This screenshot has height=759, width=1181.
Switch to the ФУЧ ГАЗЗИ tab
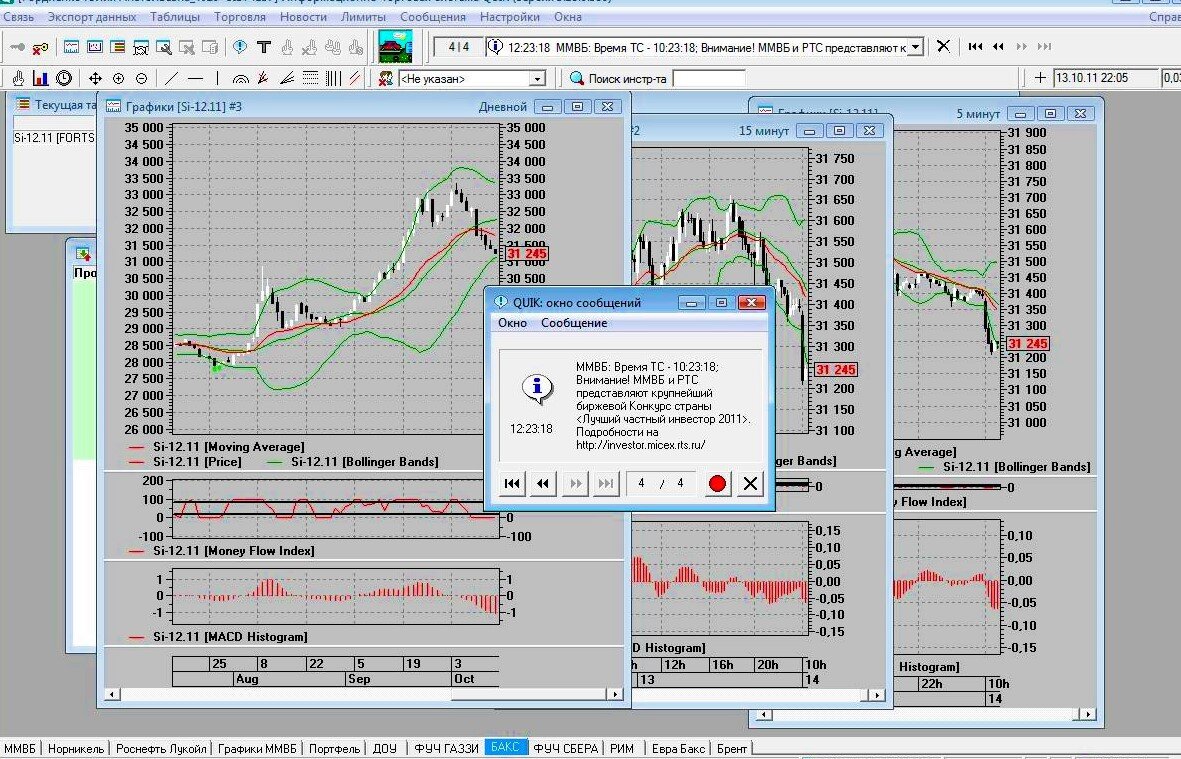(447, 748)
